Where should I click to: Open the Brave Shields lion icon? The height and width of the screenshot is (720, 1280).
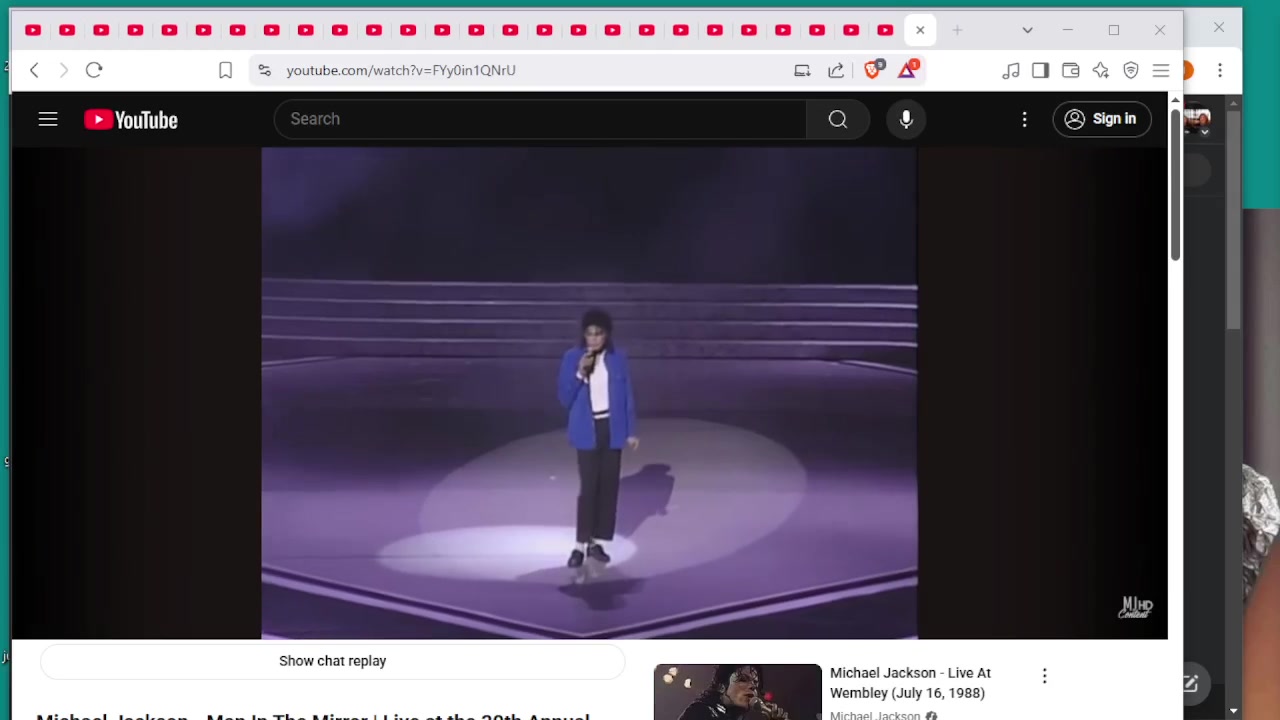(873, 70)
